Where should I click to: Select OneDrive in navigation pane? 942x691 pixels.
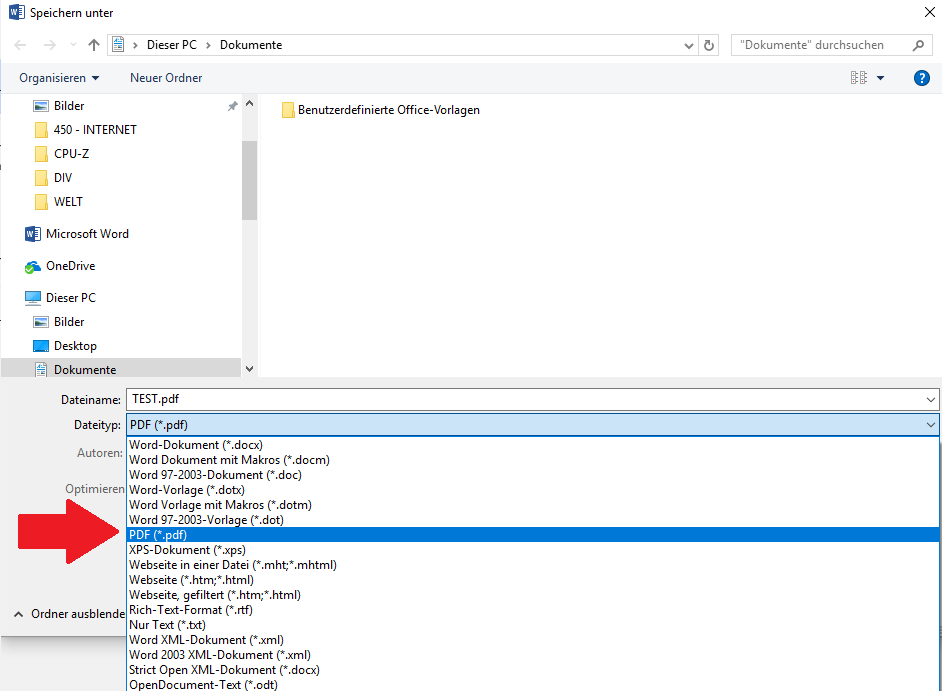[x=60, y=266]
